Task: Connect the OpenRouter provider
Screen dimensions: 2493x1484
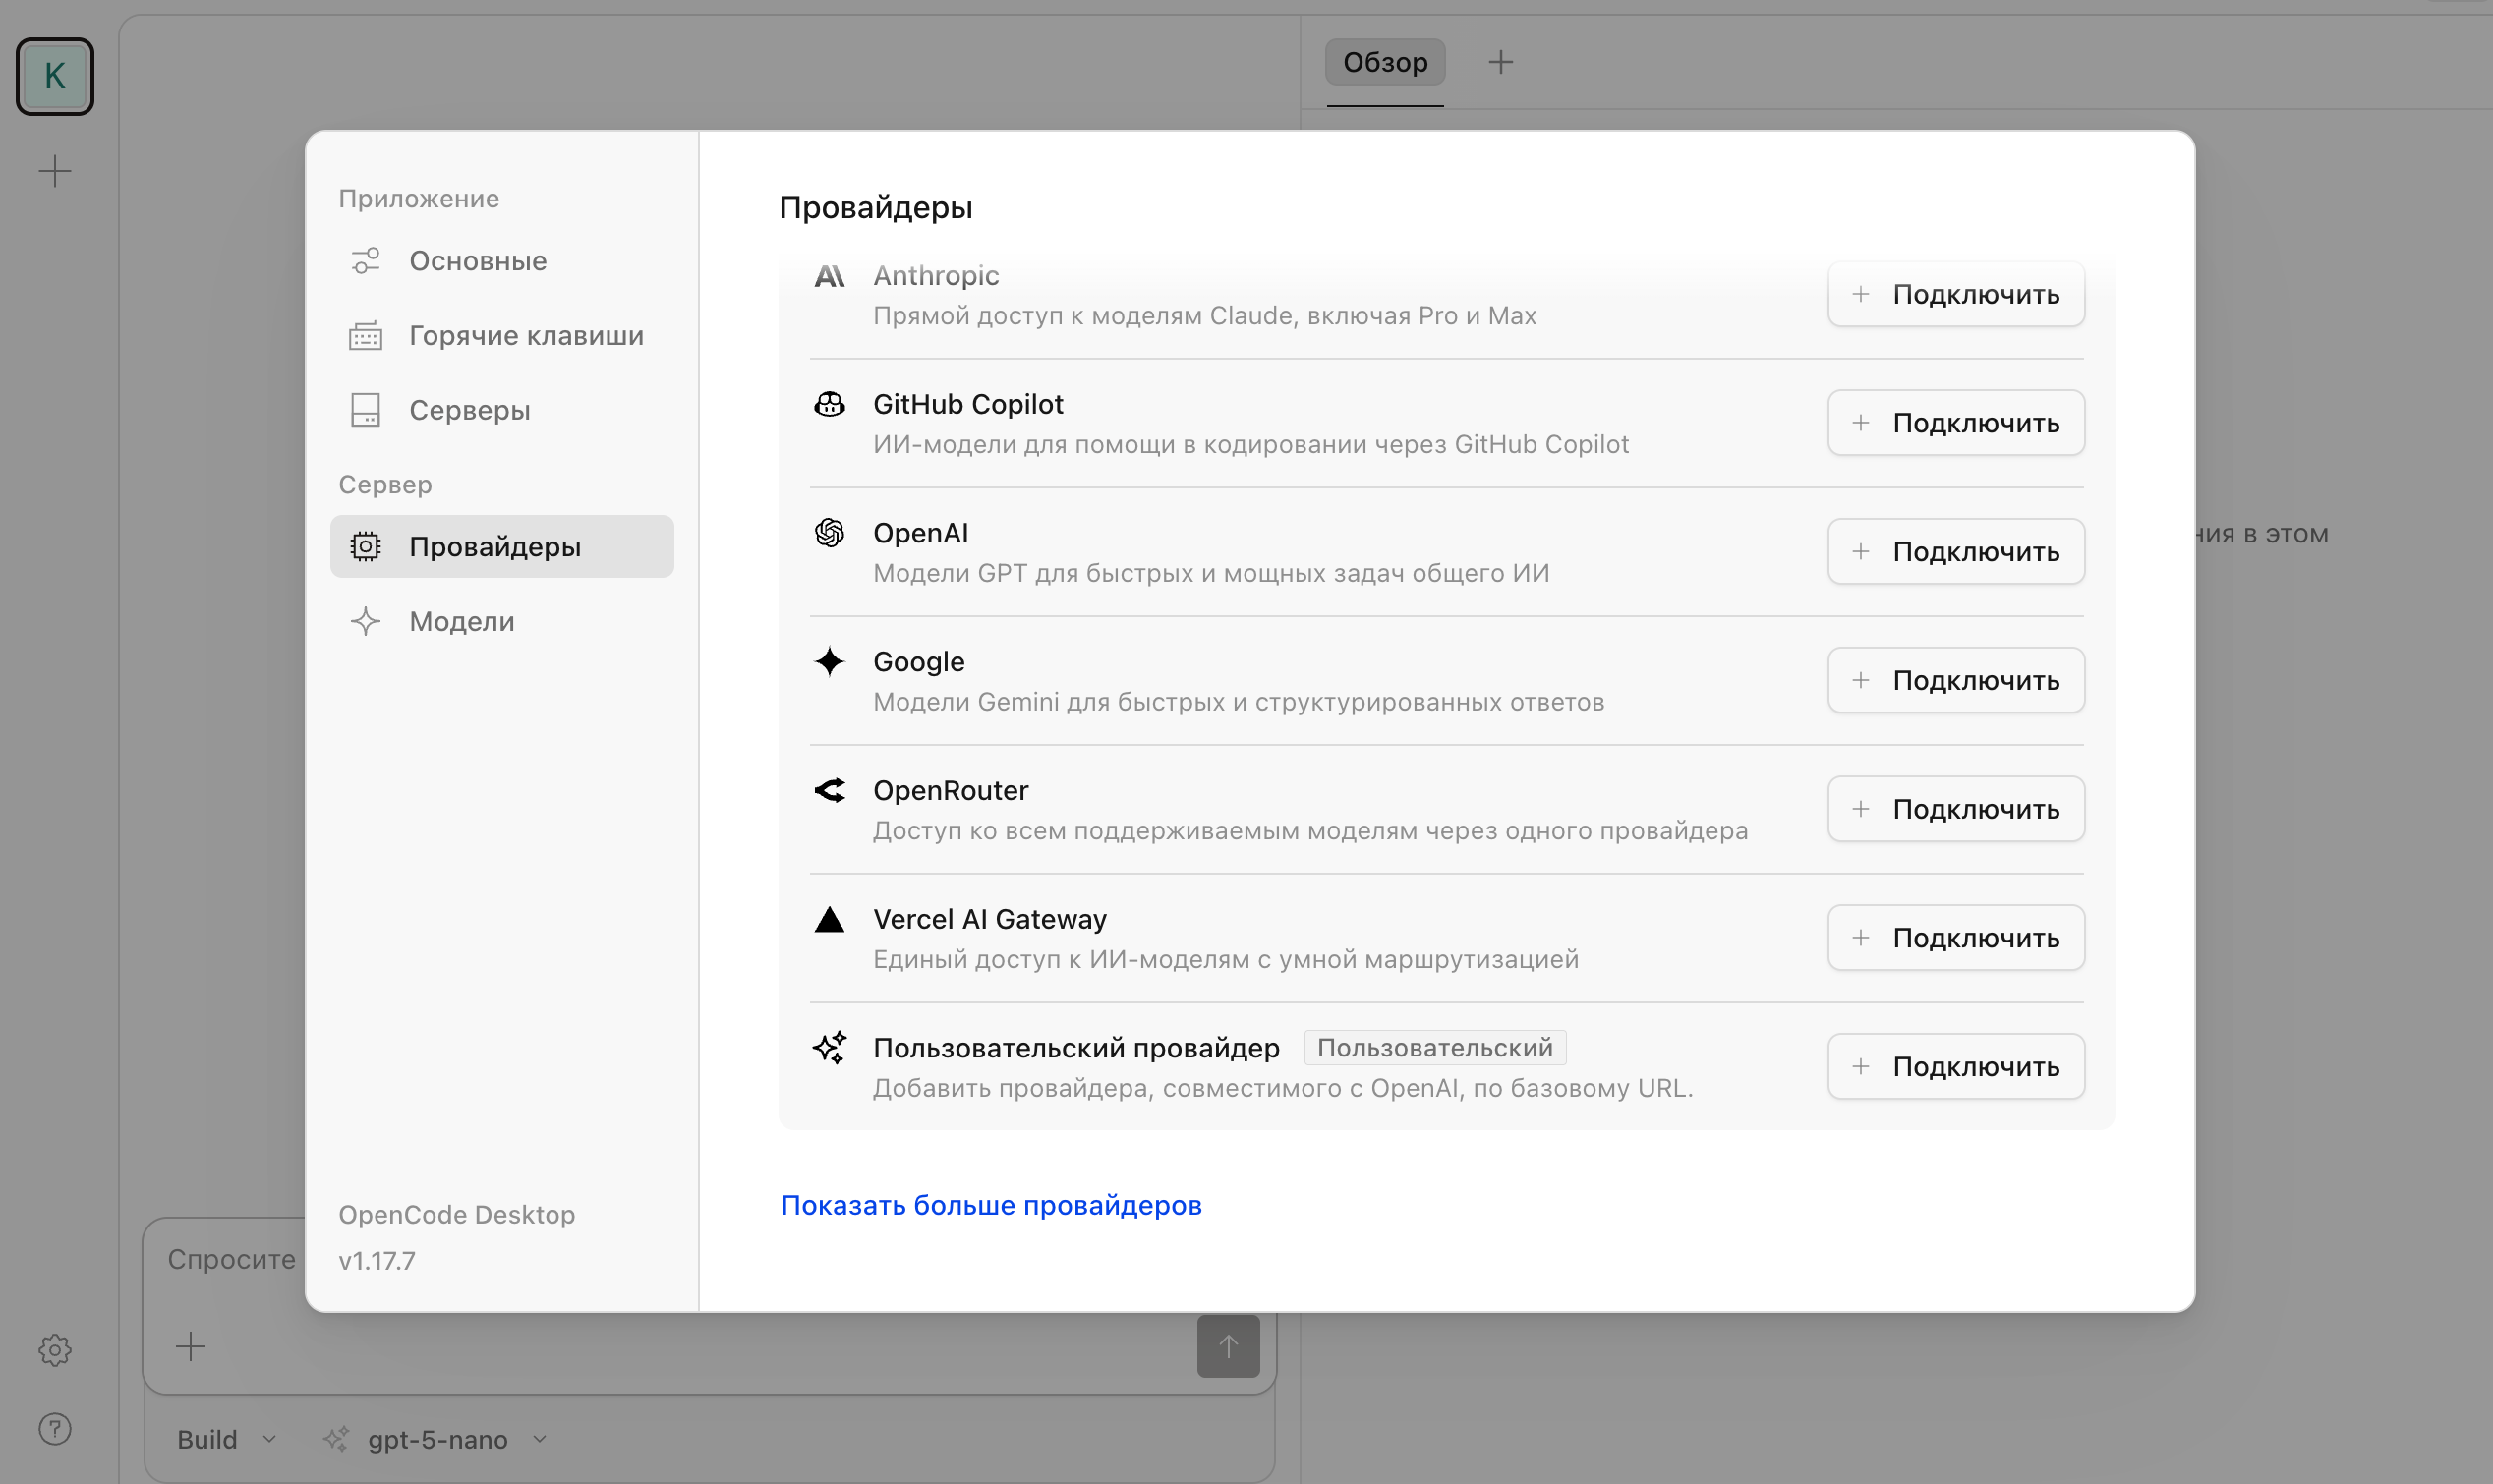Action: (1955, 809)
